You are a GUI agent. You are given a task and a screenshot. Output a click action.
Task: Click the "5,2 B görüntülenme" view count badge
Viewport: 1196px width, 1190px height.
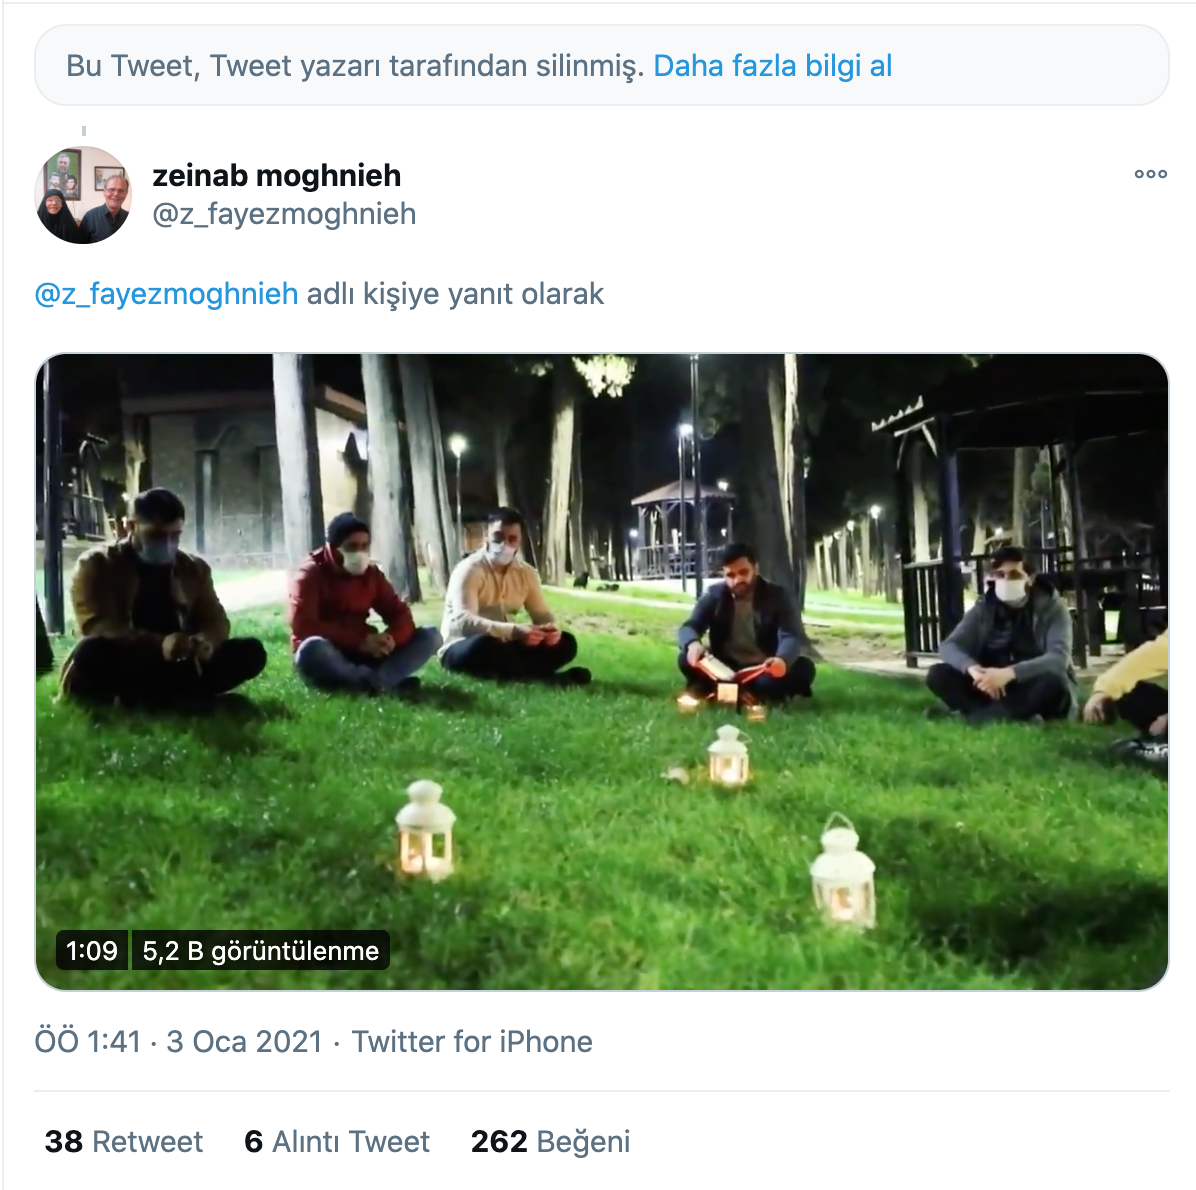pos(260,950)
